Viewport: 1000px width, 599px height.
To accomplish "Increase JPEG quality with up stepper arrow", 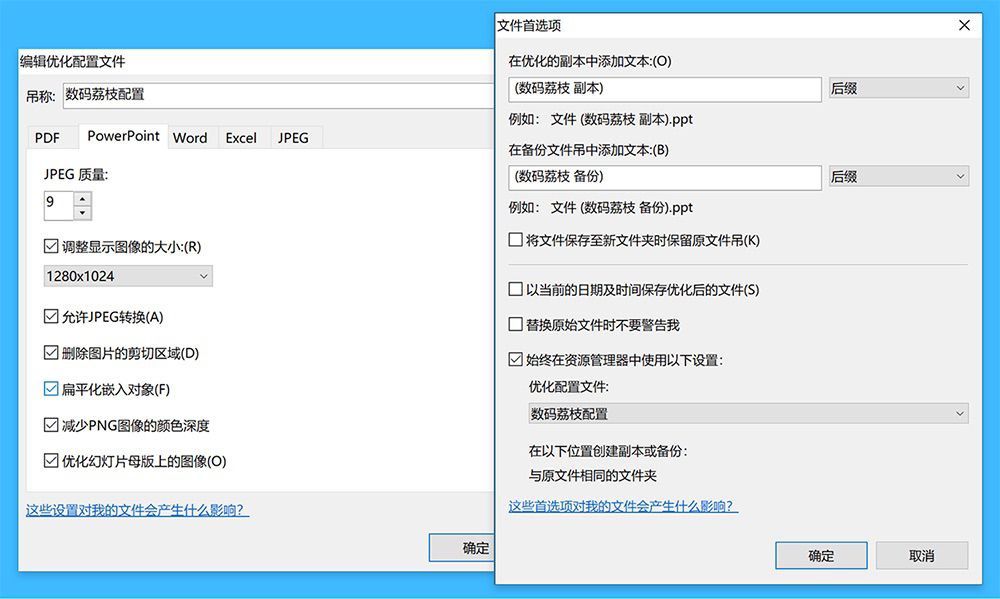I will (82, 199).
